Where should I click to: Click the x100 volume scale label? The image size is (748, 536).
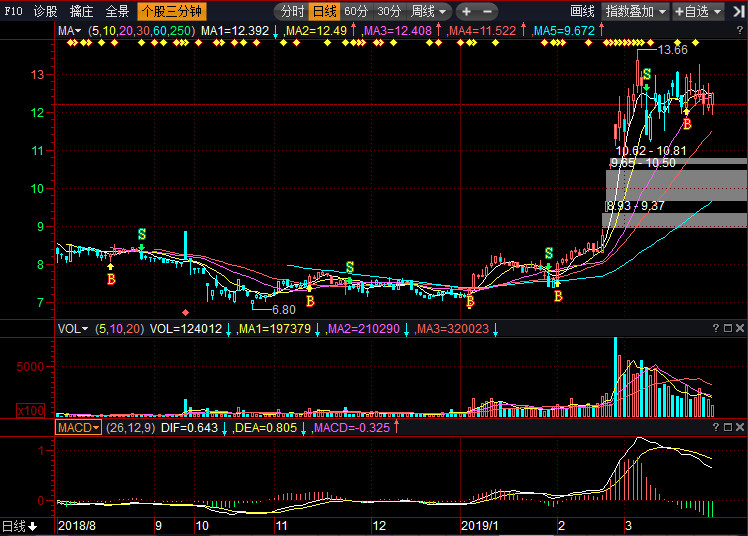31,411
